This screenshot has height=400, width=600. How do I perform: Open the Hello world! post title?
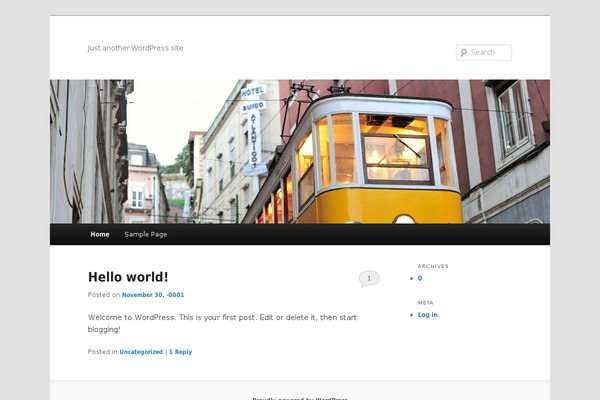(128, 277)
